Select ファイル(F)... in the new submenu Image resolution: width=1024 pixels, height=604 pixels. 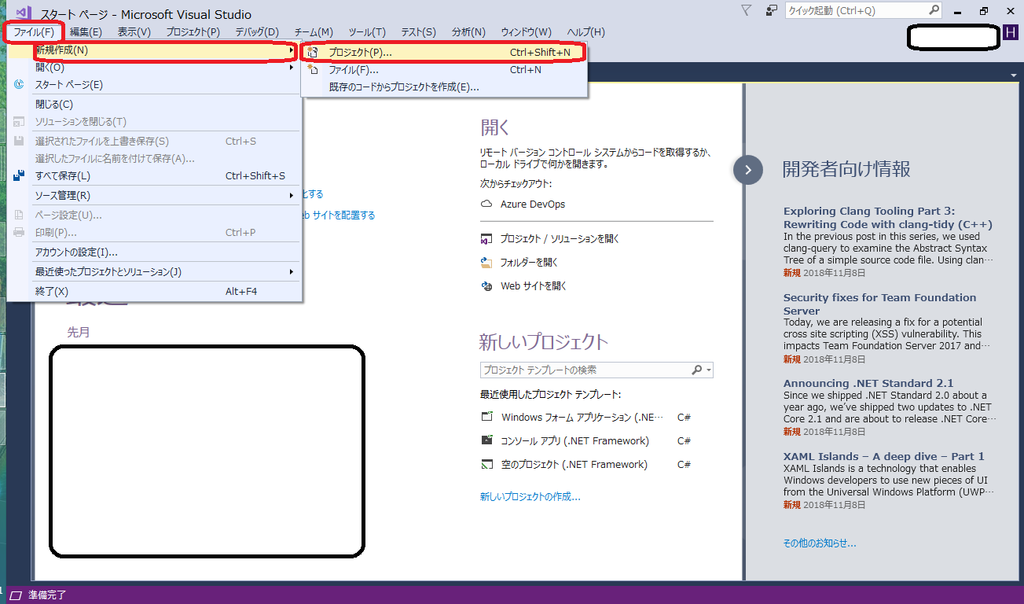click(444, 70)
